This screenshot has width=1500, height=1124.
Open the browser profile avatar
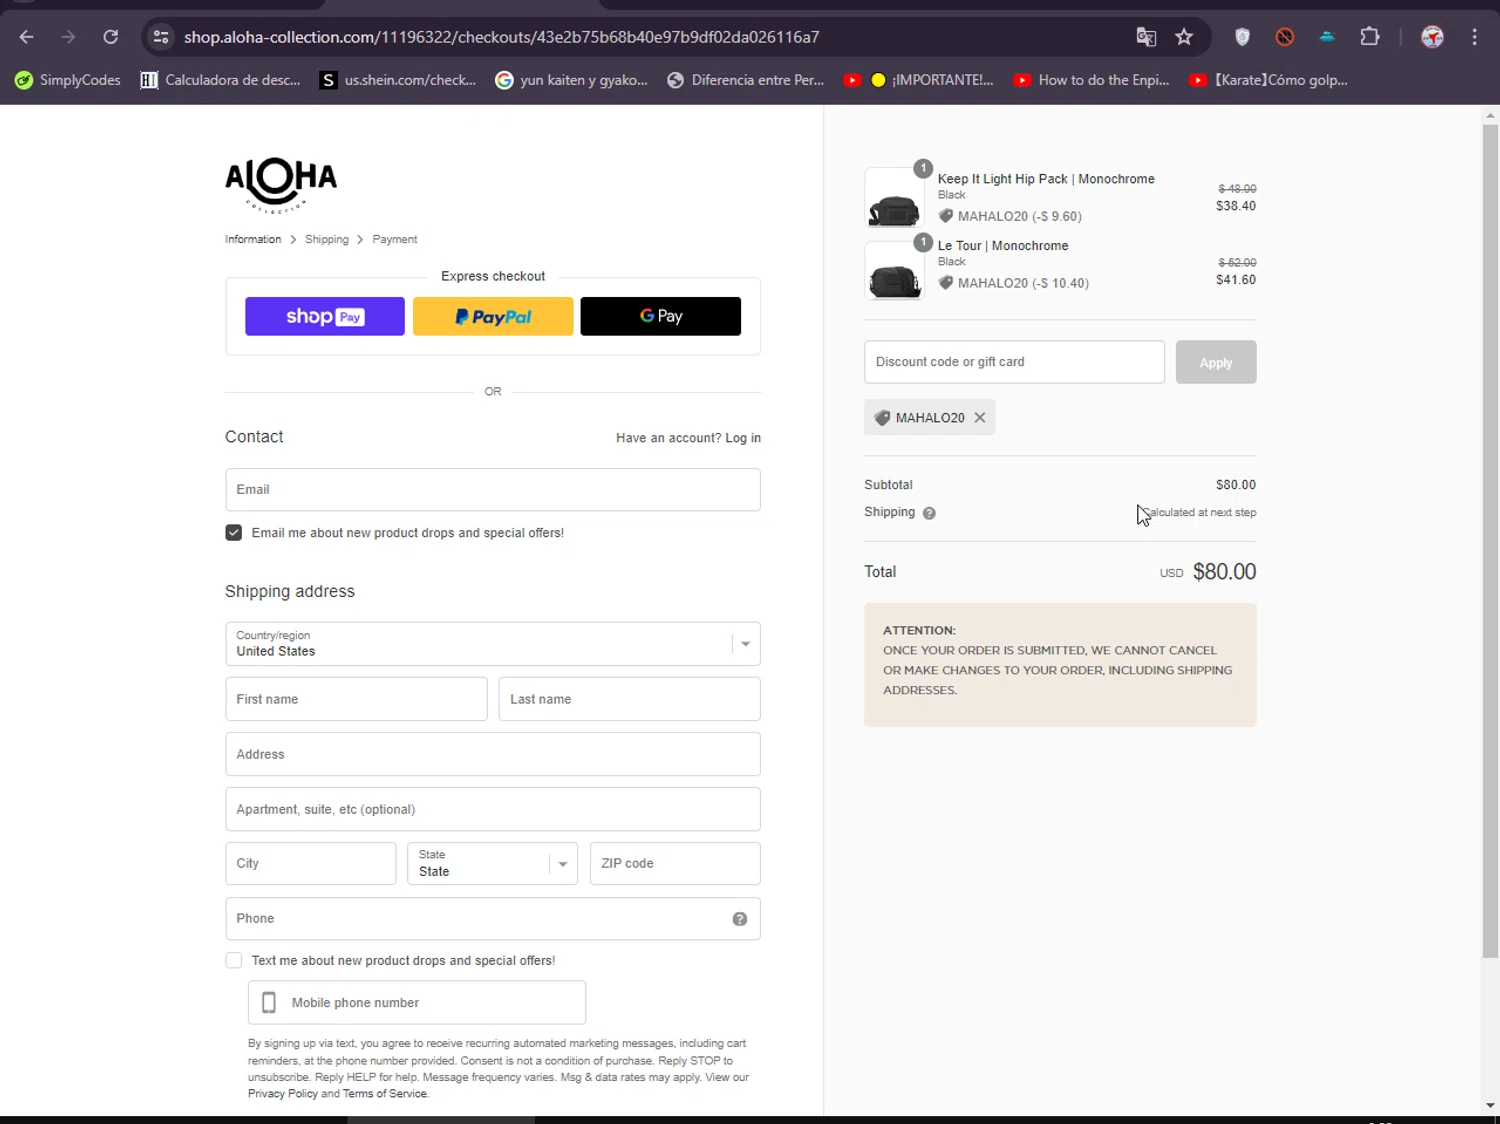1432,37
